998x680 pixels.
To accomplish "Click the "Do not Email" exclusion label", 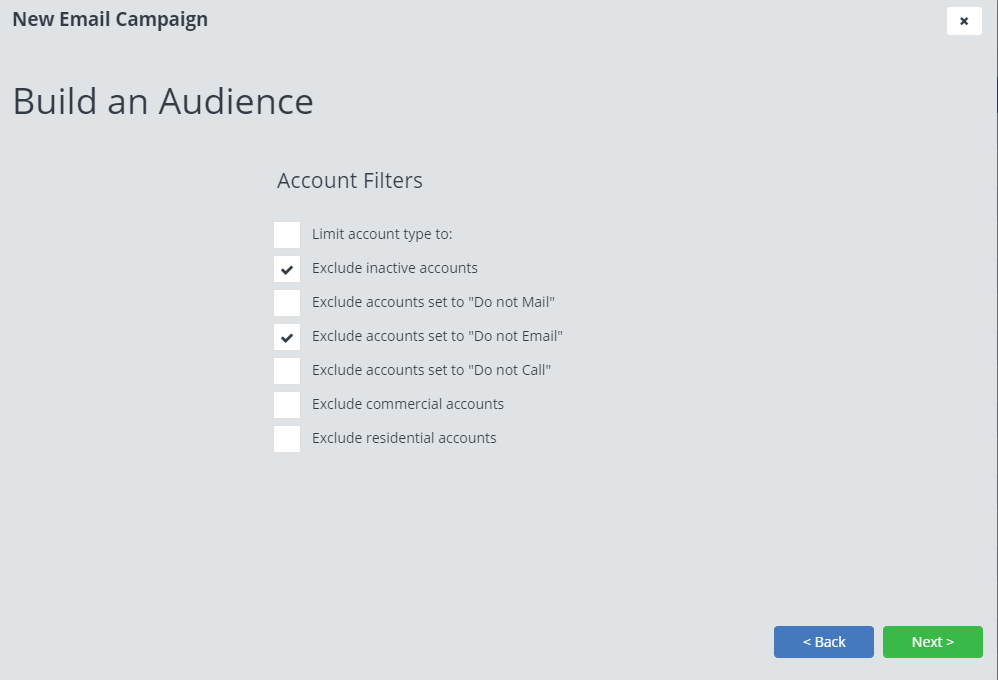I will 437,336.
